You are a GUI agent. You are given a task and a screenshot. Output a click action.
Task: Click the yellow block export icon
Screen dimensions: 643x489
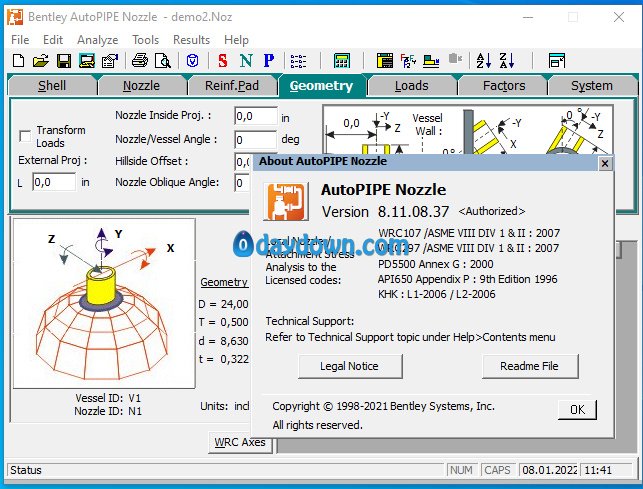click(x=431, y=61)
